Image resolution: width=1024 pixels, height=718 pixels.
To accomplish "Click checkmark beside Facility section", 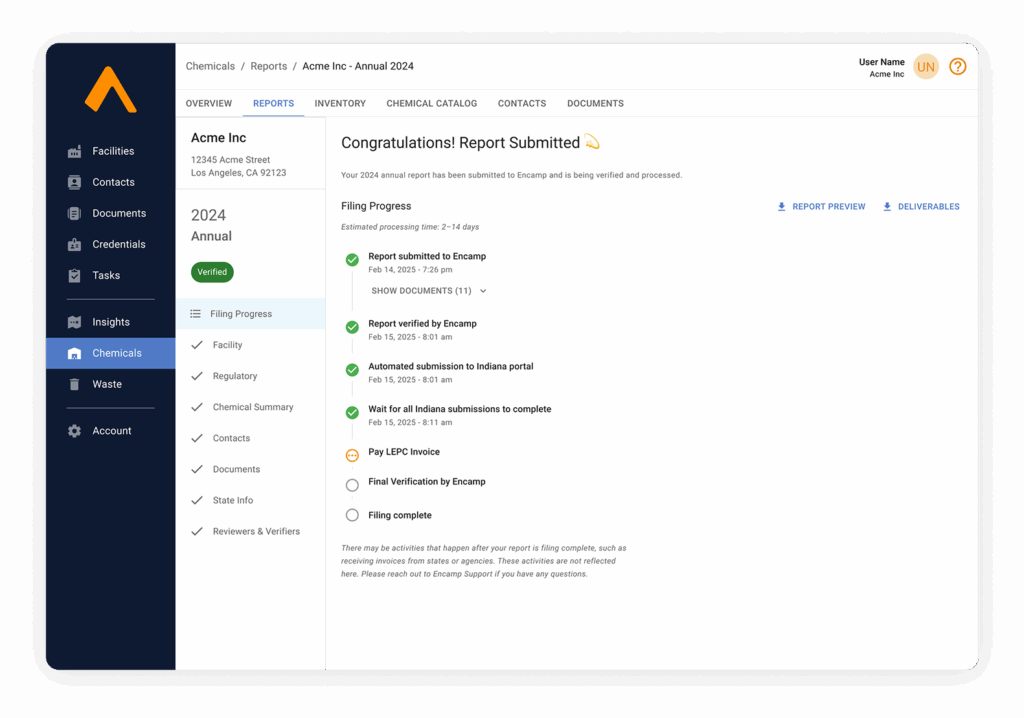I will (x=197, y=345).
